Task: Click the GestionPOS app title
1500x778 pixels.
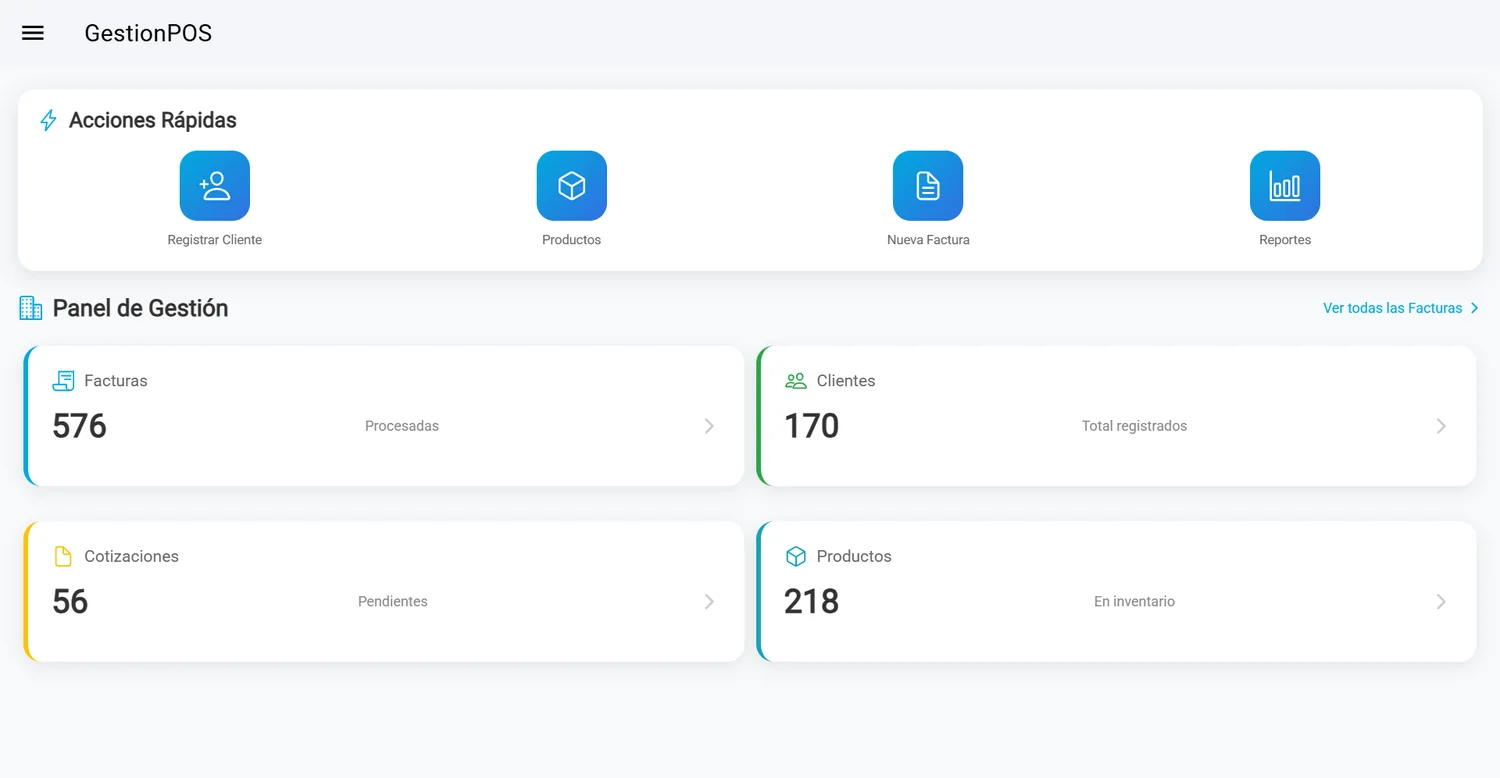Action: coord(148,33)
